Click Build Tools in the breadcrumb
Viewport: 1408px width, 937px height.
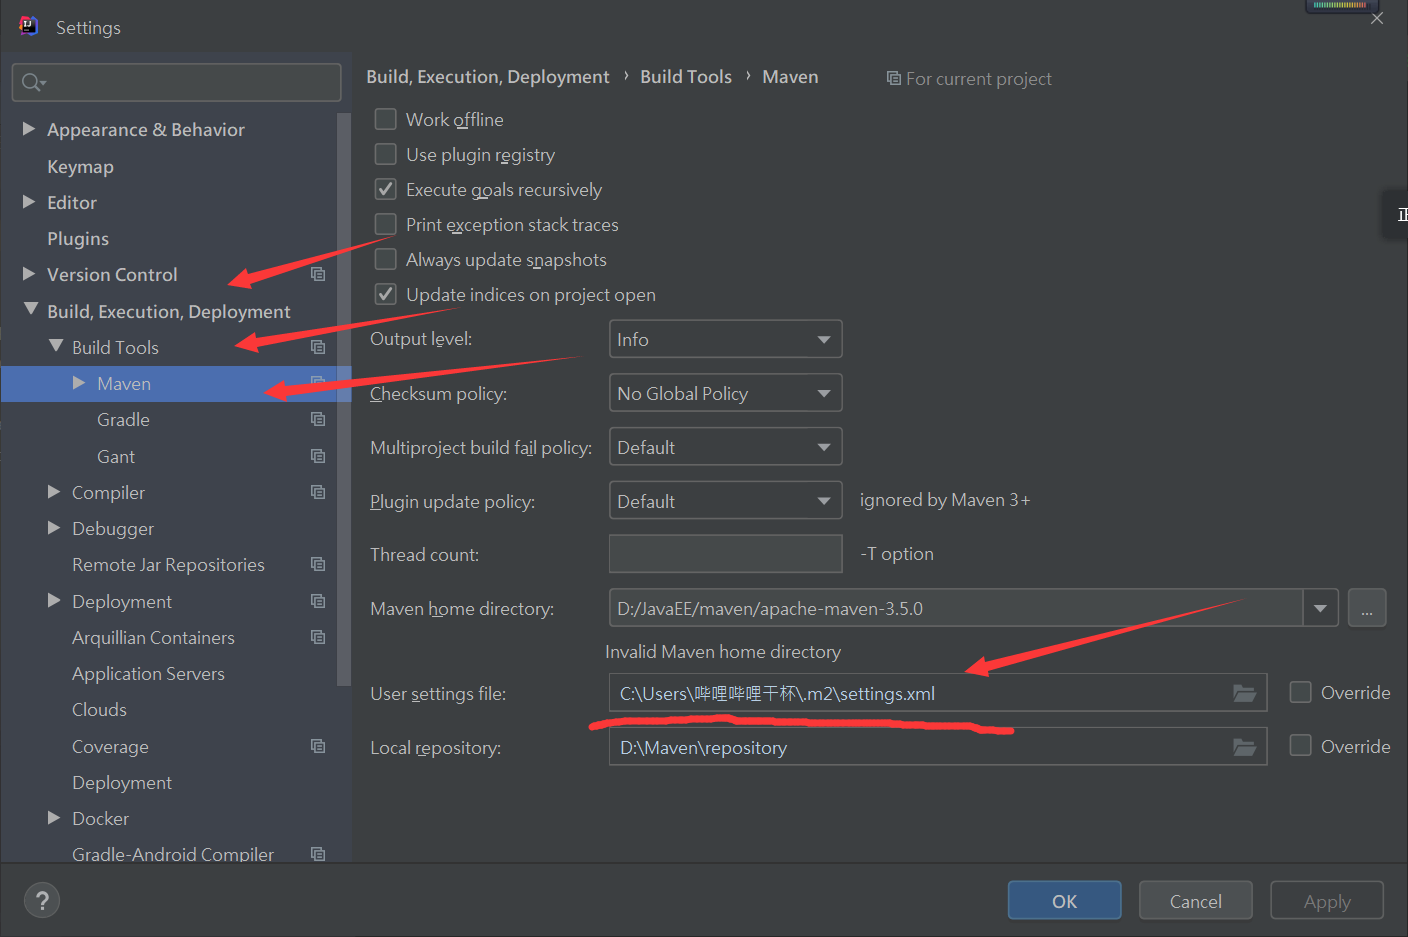tap(686, 77)
